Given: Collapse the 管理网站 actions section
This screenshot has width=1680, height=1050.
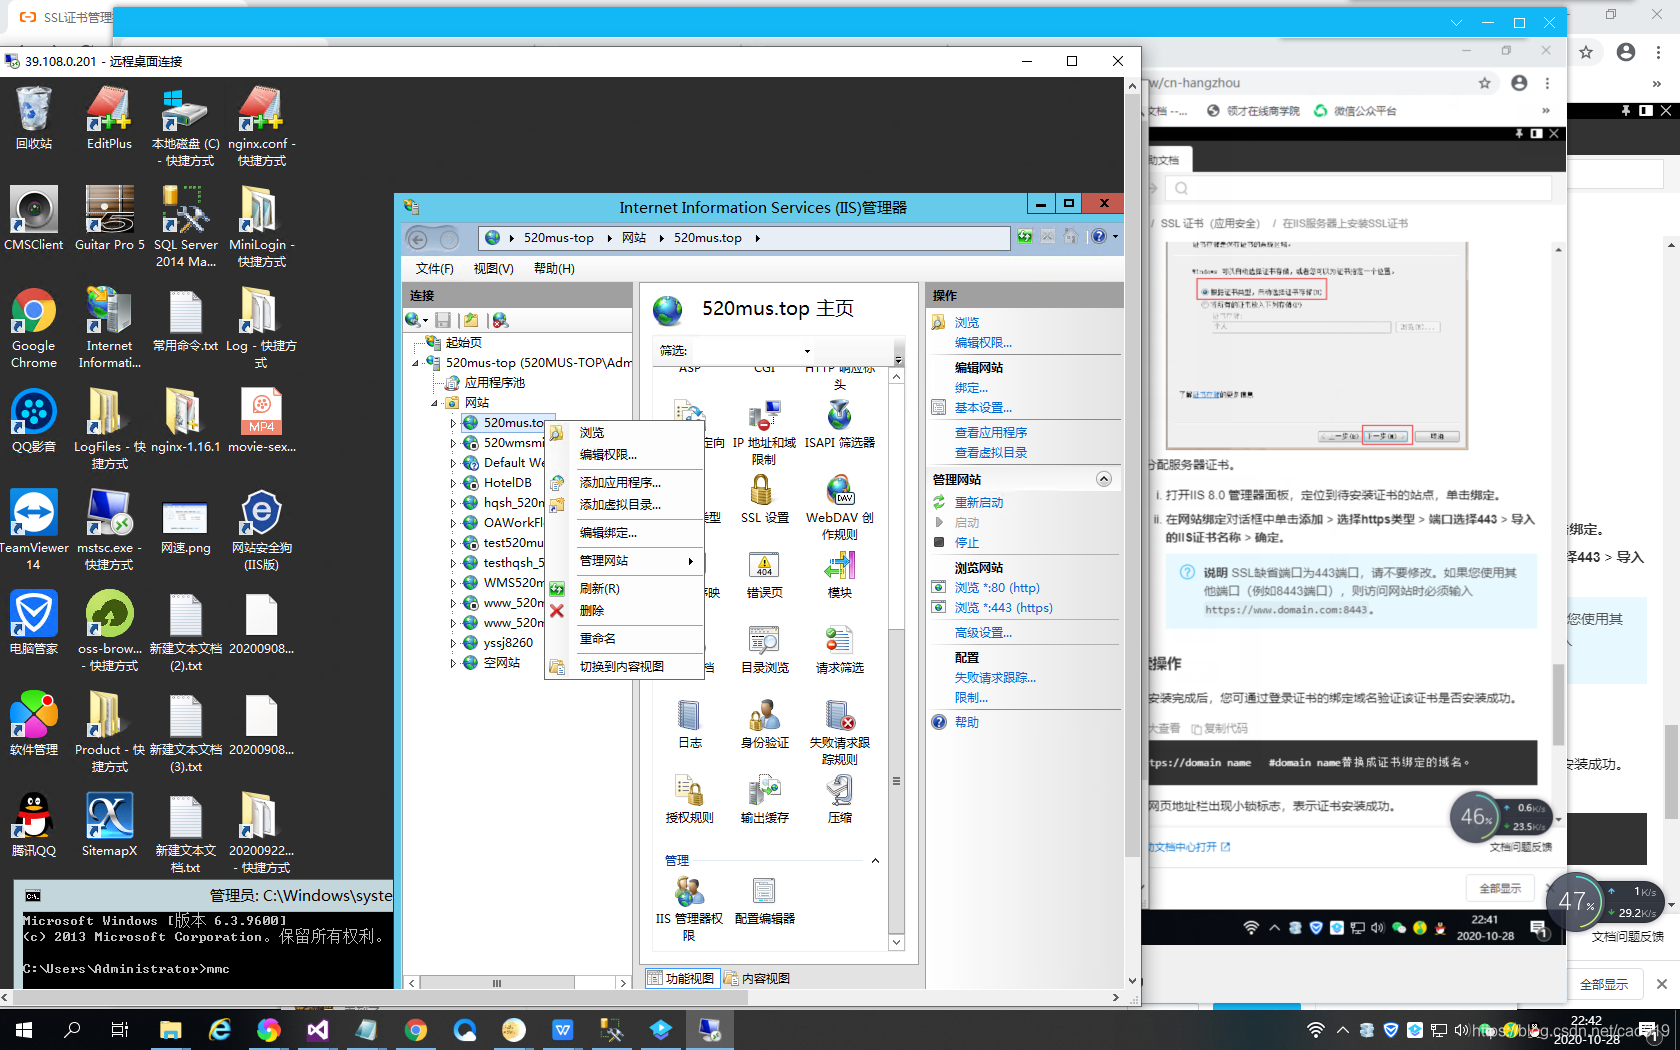Looking at the screenshot, I should (x=1104, y=479).
